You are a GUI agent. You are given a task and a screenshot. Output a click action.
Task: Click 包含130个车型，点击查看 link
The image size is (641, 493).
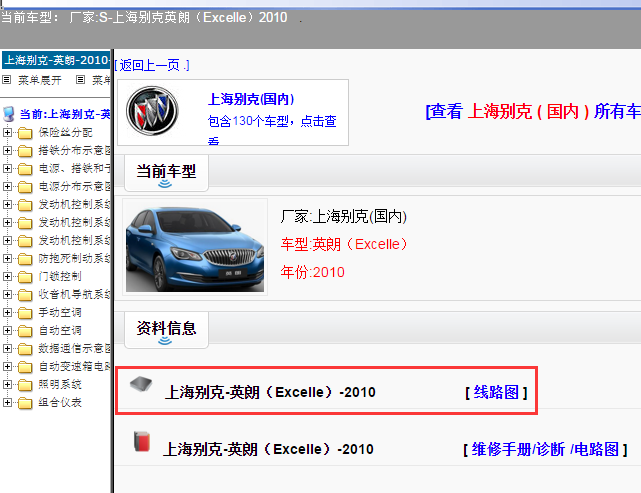(272, 130)
